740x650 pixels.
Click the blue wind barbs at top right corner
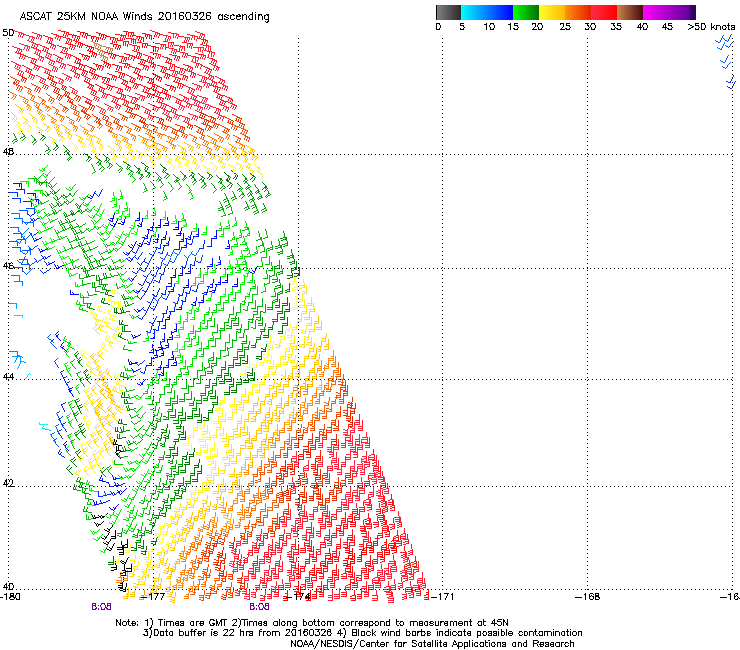(x=726, y=62)
